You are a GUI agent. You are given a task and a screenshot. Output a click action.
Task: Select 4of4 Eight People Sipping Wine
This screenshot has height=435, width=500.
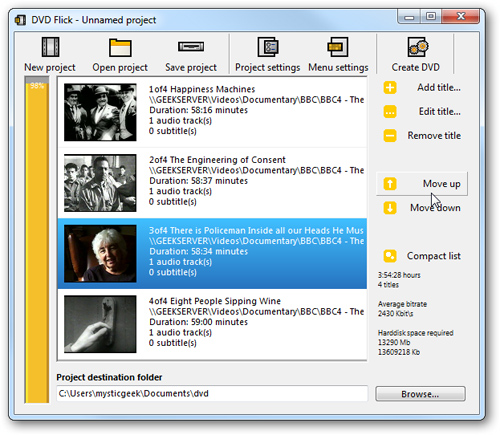click(x=212, y=324)
